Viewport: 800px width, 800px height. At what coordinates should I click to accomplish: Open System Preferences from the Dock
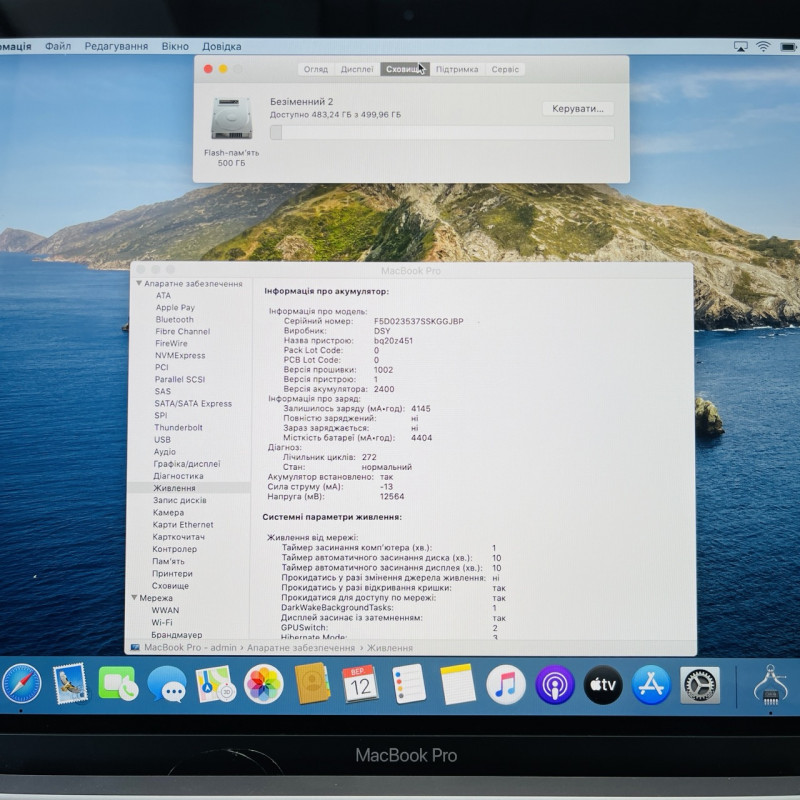click(x=700, y=685)
